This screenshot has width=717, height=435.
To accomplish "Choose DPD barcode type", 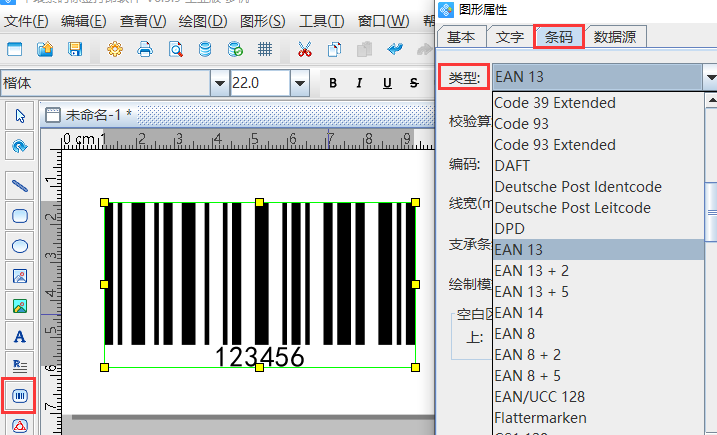I will tap(598, 229).
